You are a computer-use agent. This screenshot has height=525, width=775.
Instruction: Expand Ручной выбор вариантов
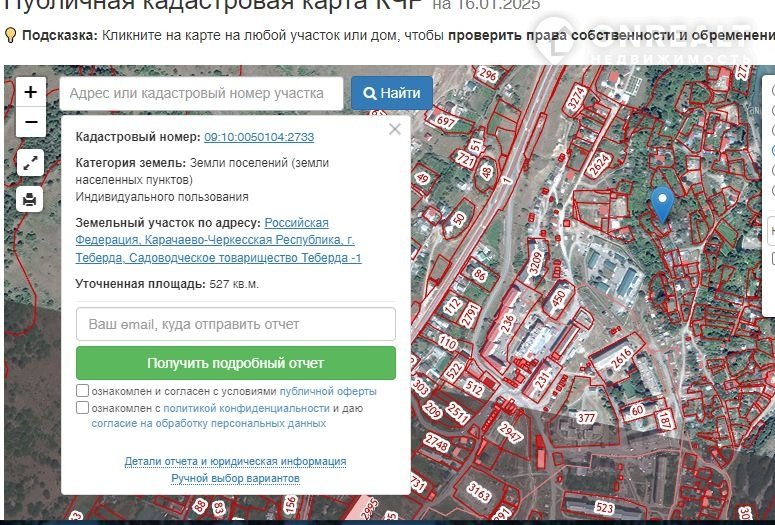pos(235,479)
